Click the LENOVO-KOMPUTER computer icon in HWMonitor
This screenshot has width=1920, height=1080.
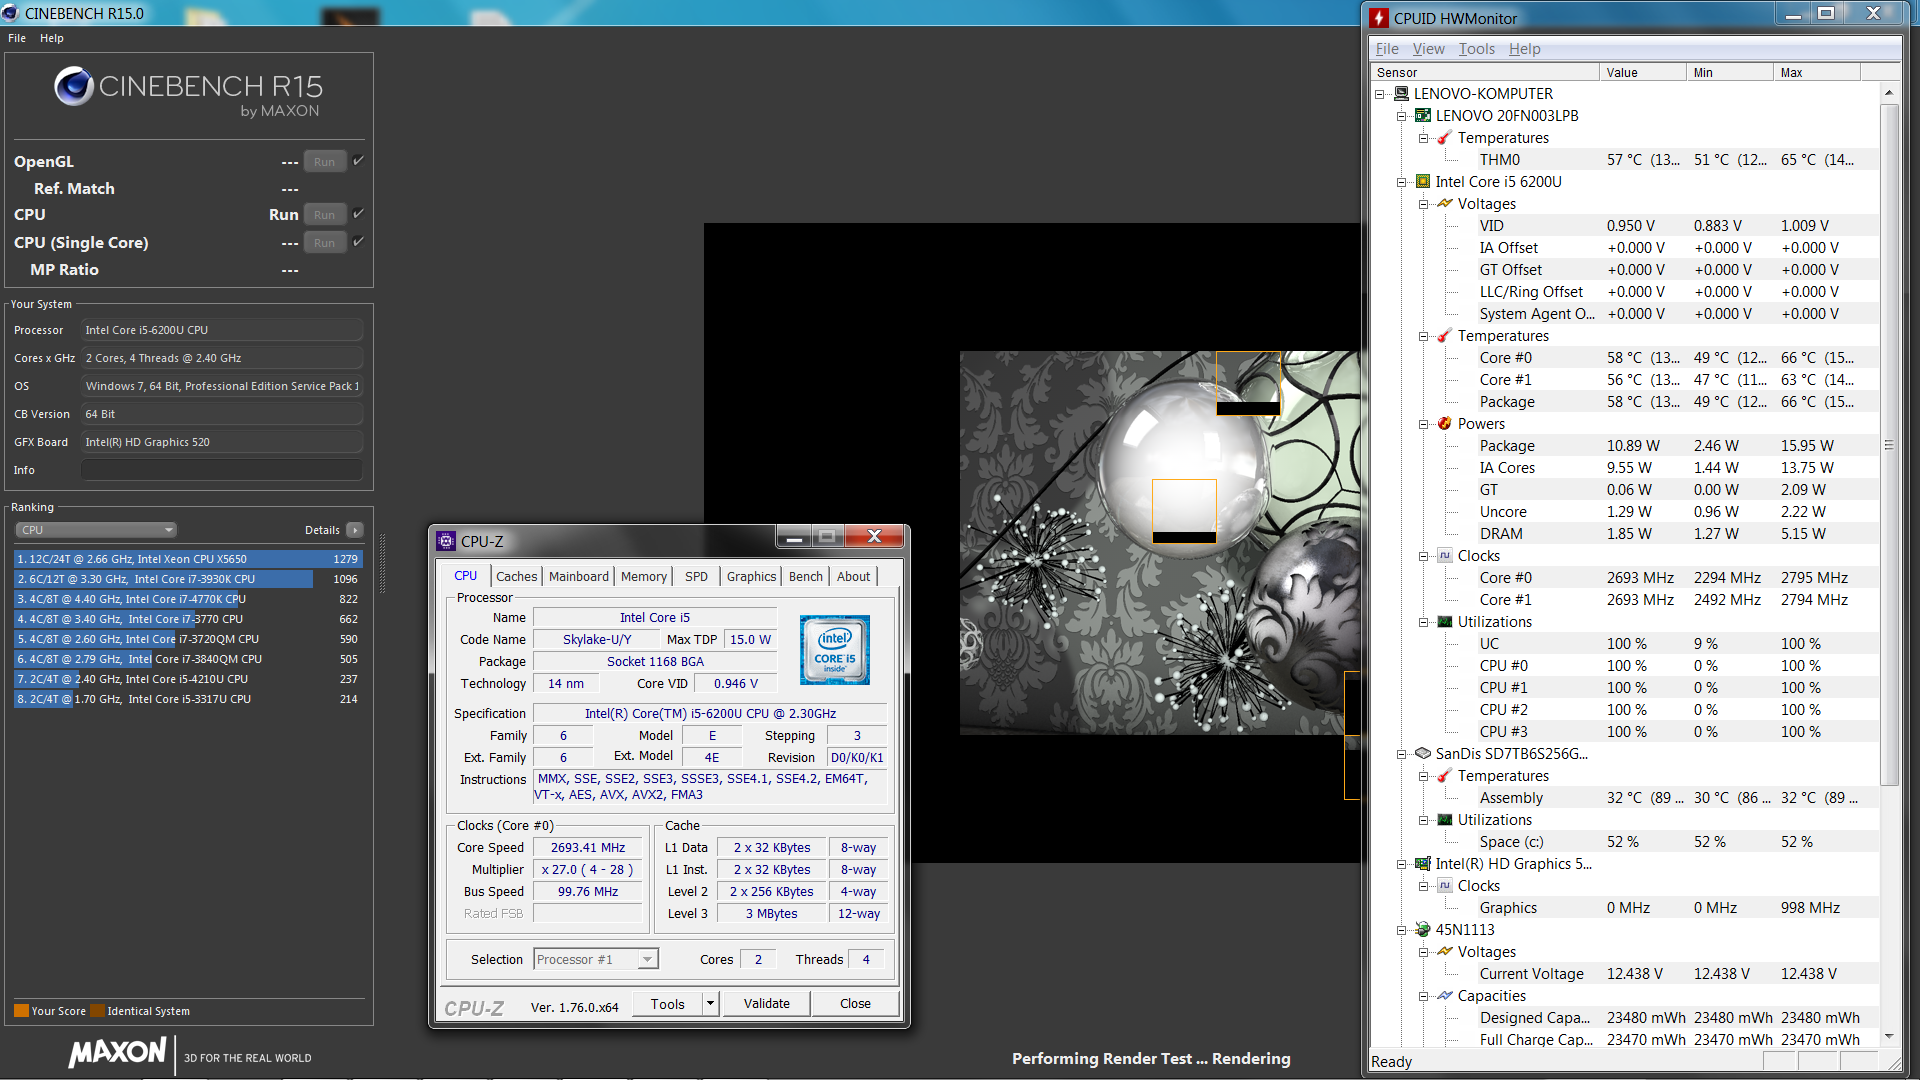tap(1401, 94)
